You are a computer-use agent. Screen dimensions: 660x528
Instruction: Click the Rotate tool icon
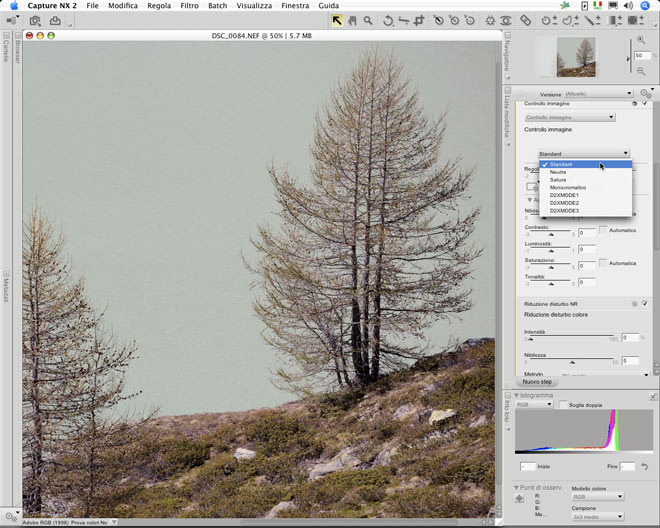click(x=388, y=20)
